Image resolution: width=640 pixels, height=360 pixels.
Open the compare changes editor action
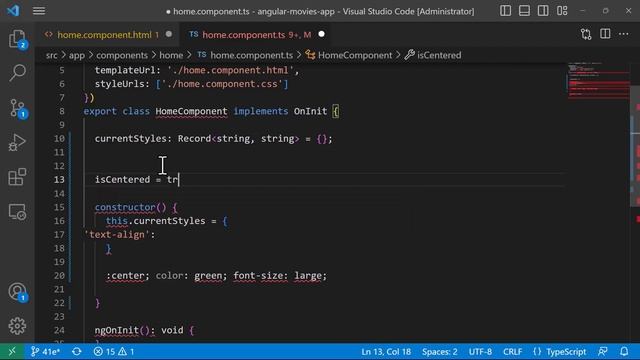tap(586, 34)
